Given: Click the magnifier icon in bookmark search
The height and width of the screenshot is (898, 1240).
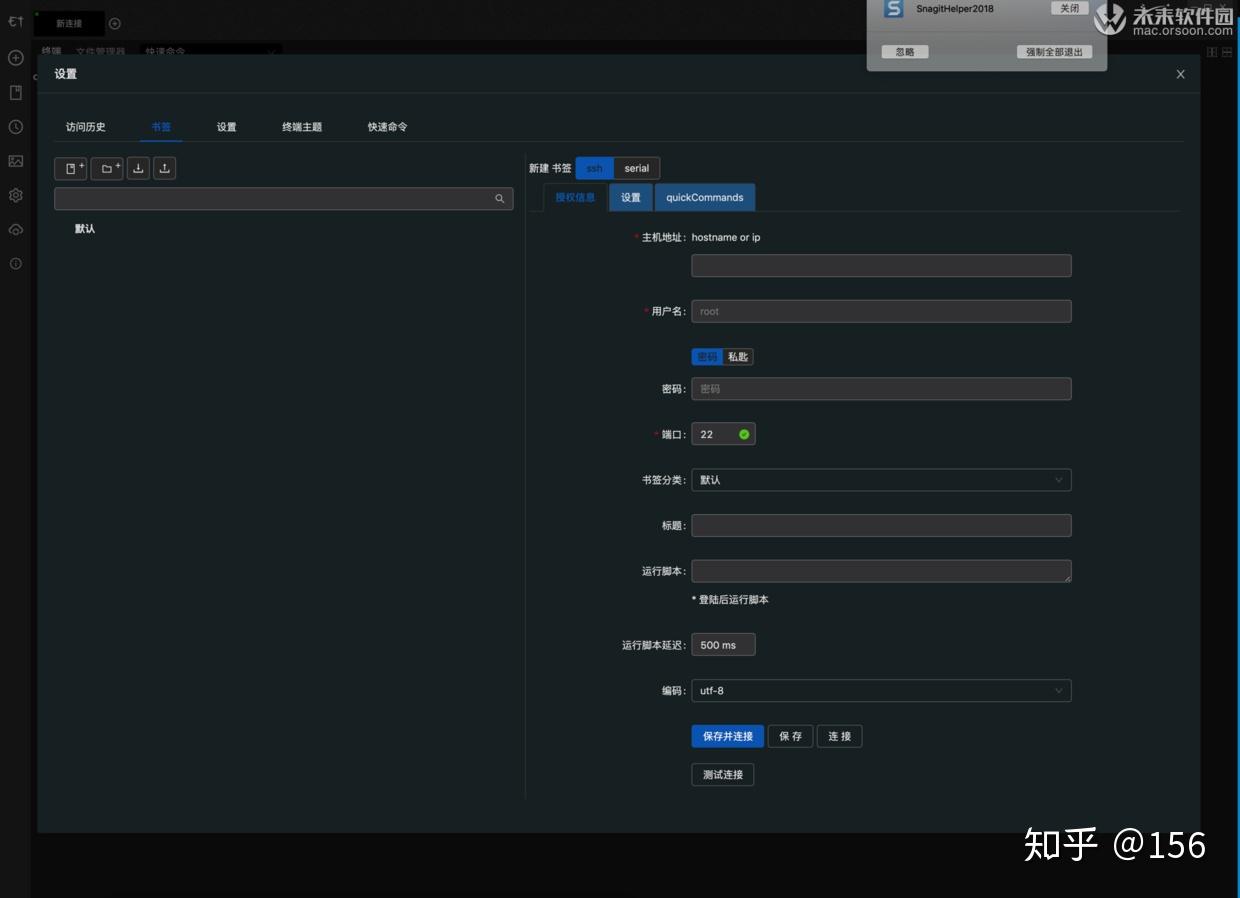Looking at the screenshot, I should (500, 199).
